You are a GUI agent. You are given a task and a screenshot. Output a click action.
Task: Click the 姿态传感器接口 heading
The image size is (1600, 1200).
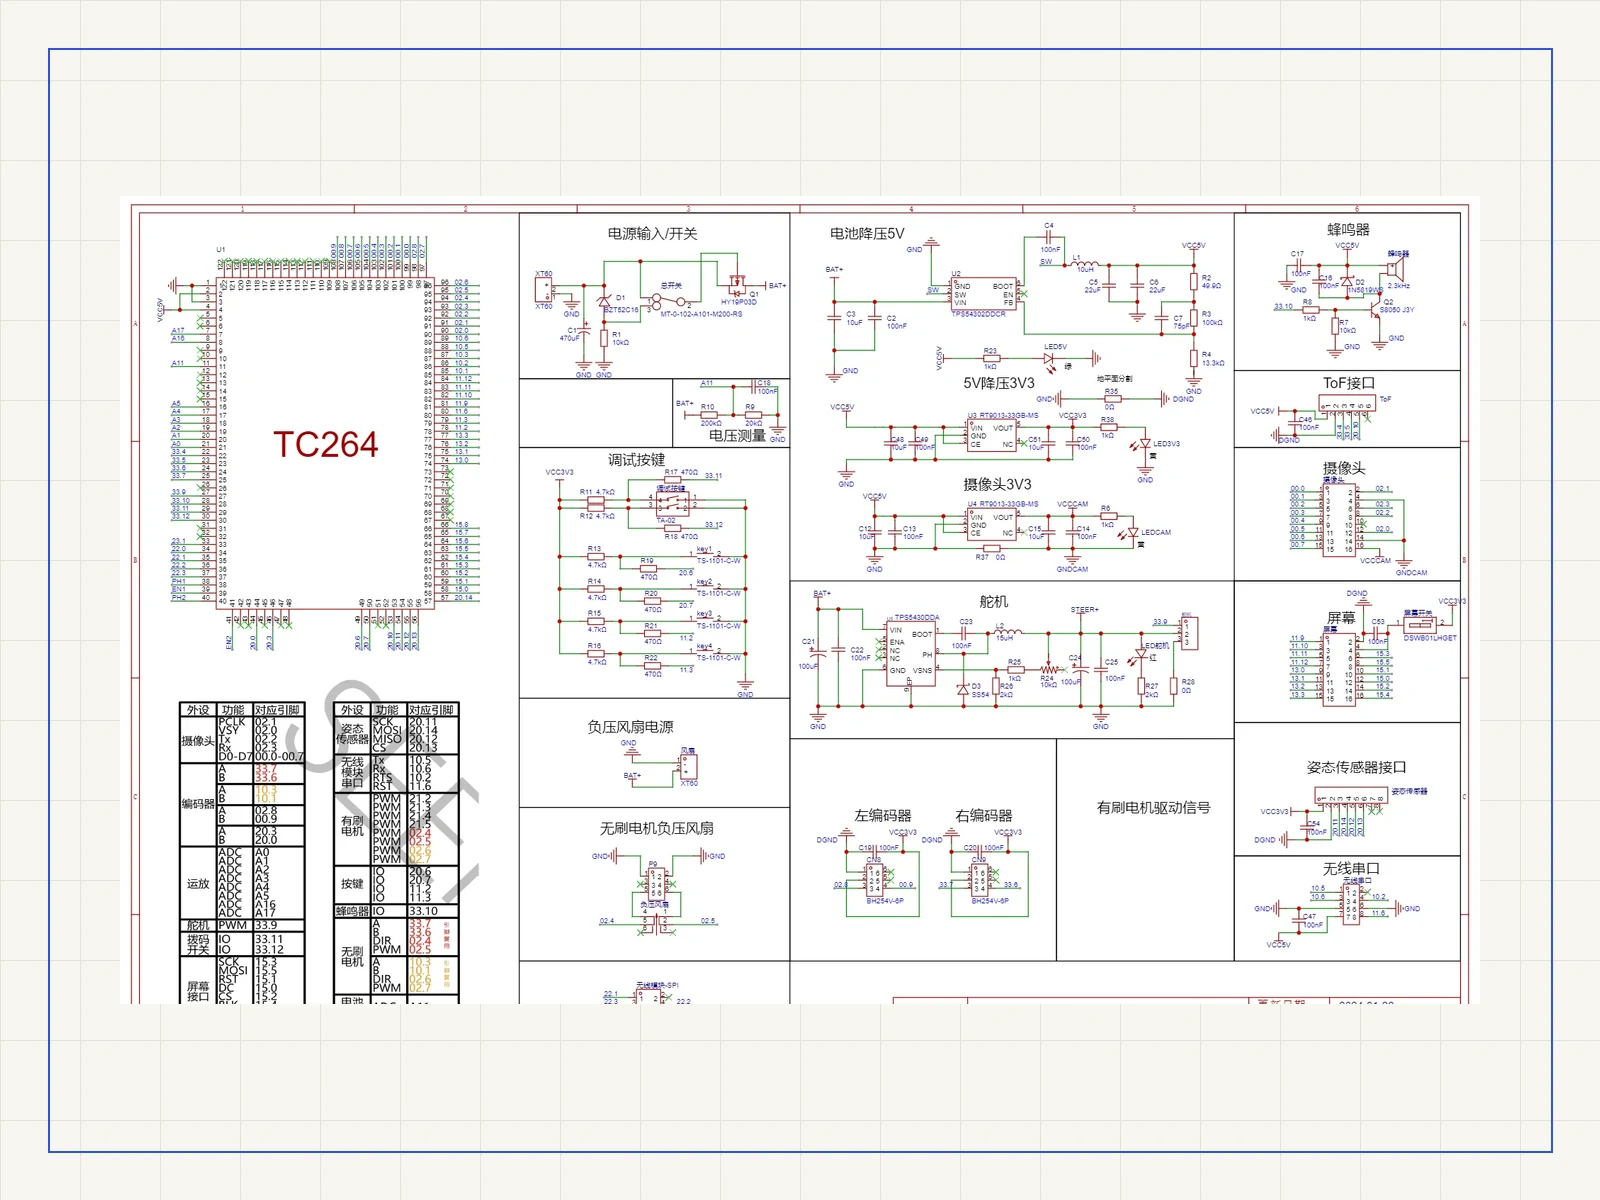point(1356,767)
